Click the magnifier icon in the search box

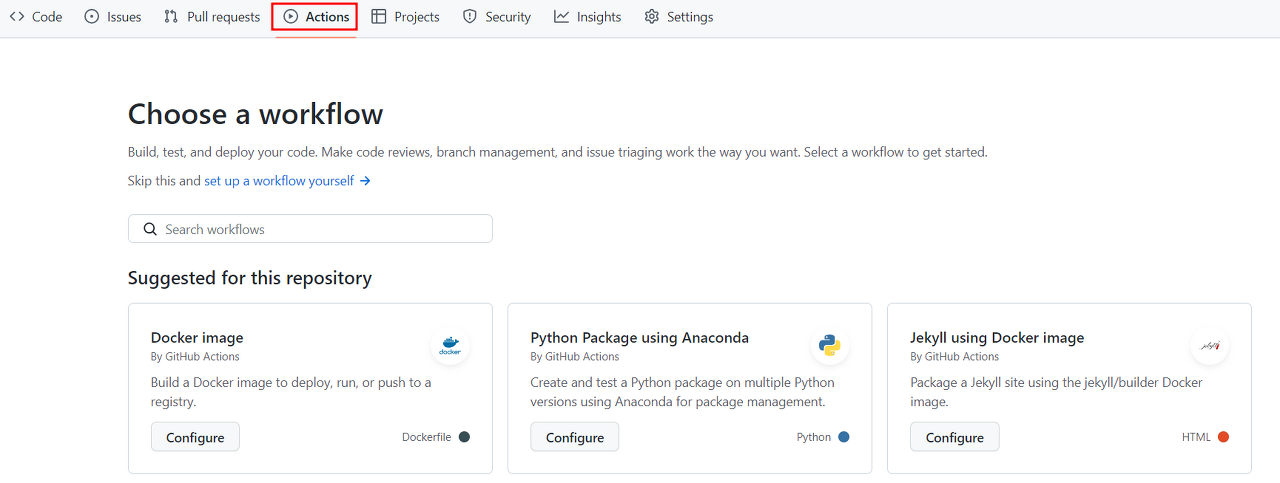(x=150, y=229)
